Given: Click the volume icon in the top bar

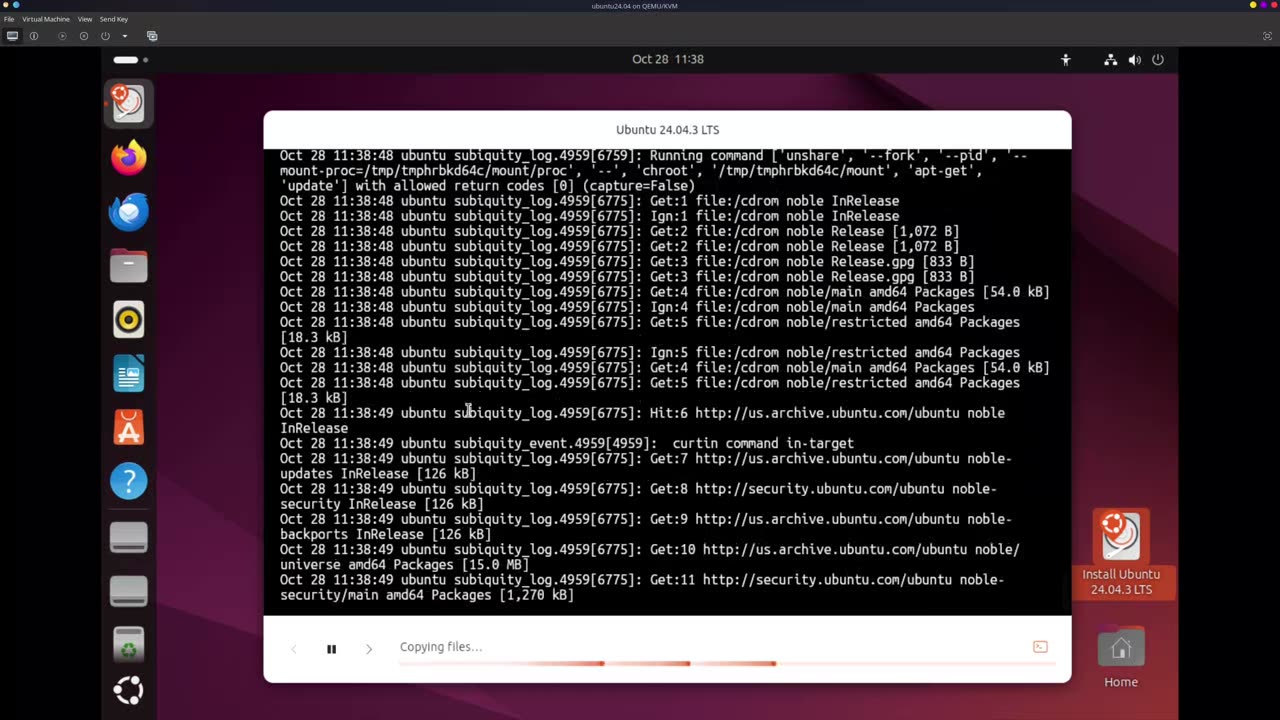Looking at the screenshot, I should 1134,60.
